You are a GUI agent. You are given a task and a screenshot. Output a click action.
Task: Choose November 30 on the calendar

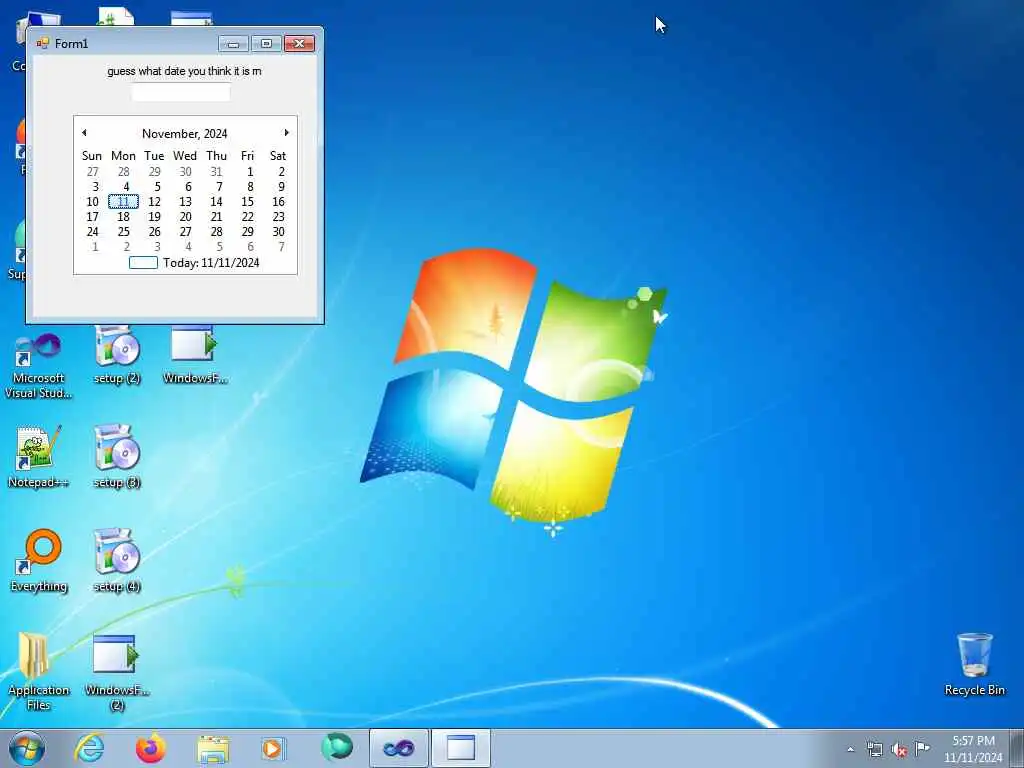(x=278, y=232)
